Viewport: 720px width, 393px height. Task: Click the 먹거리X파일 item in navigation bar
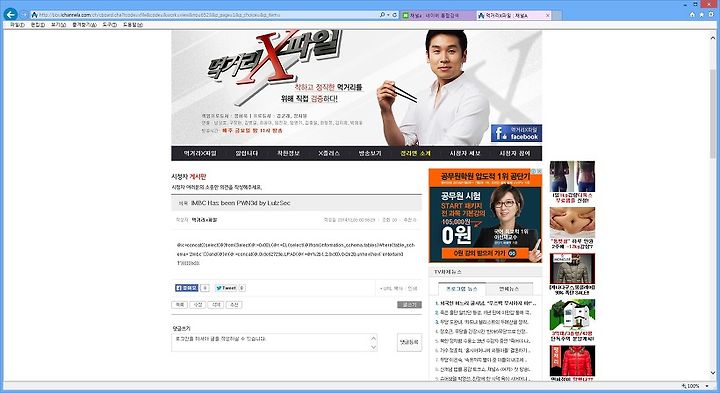(200, 153)
